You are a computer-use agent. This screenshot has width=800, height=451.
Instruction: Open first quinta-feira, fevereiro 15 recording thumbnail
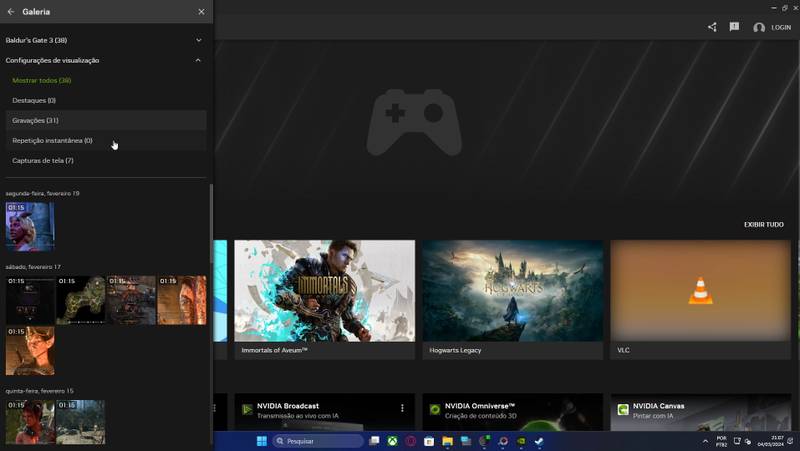30,422
